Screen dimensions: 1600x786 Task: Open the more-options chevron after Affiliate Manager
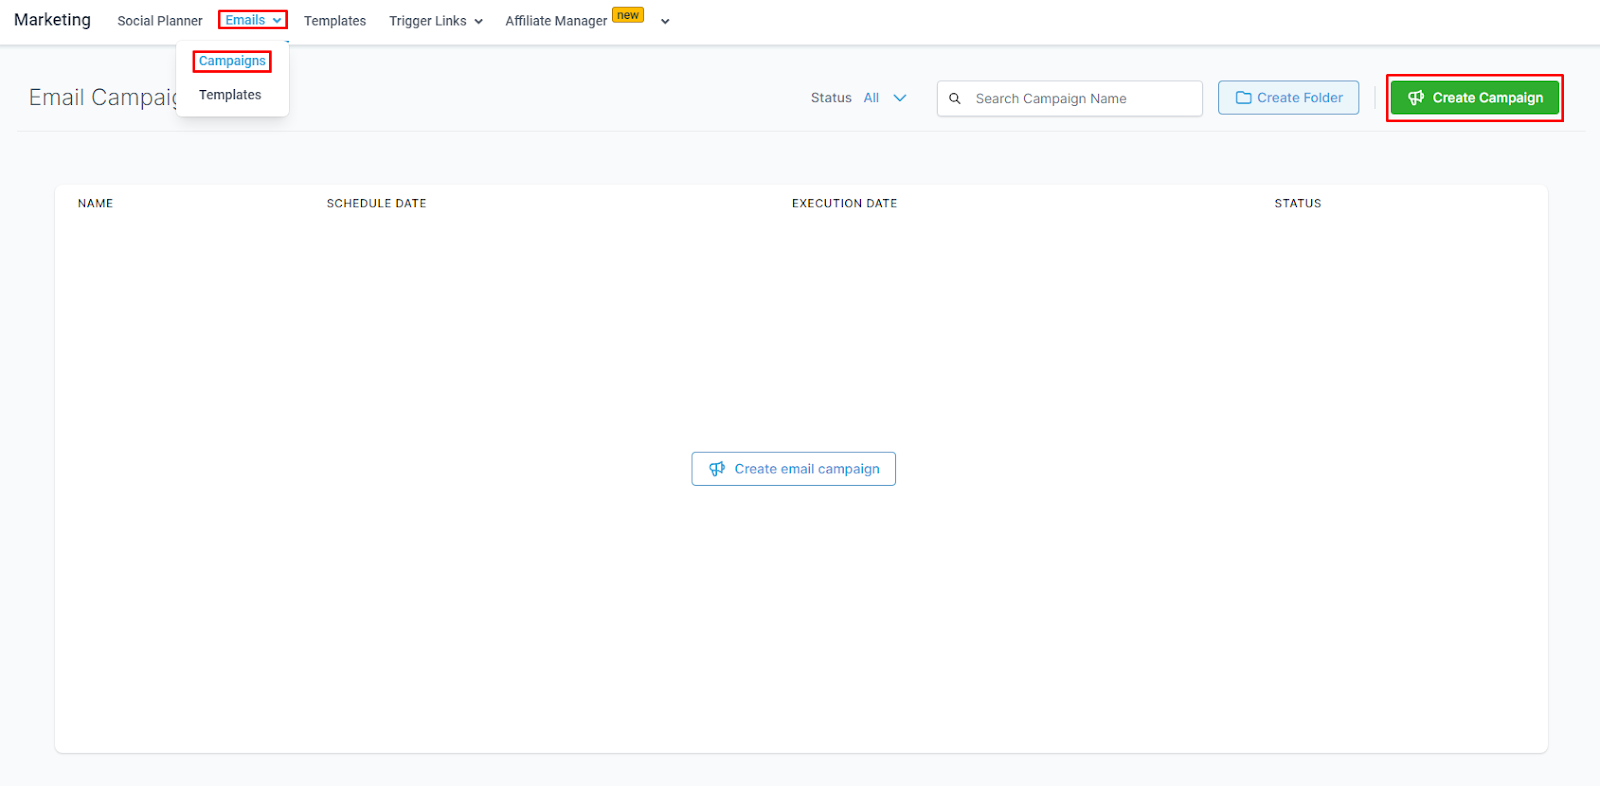pyautogui.click(x=665, y=21)
